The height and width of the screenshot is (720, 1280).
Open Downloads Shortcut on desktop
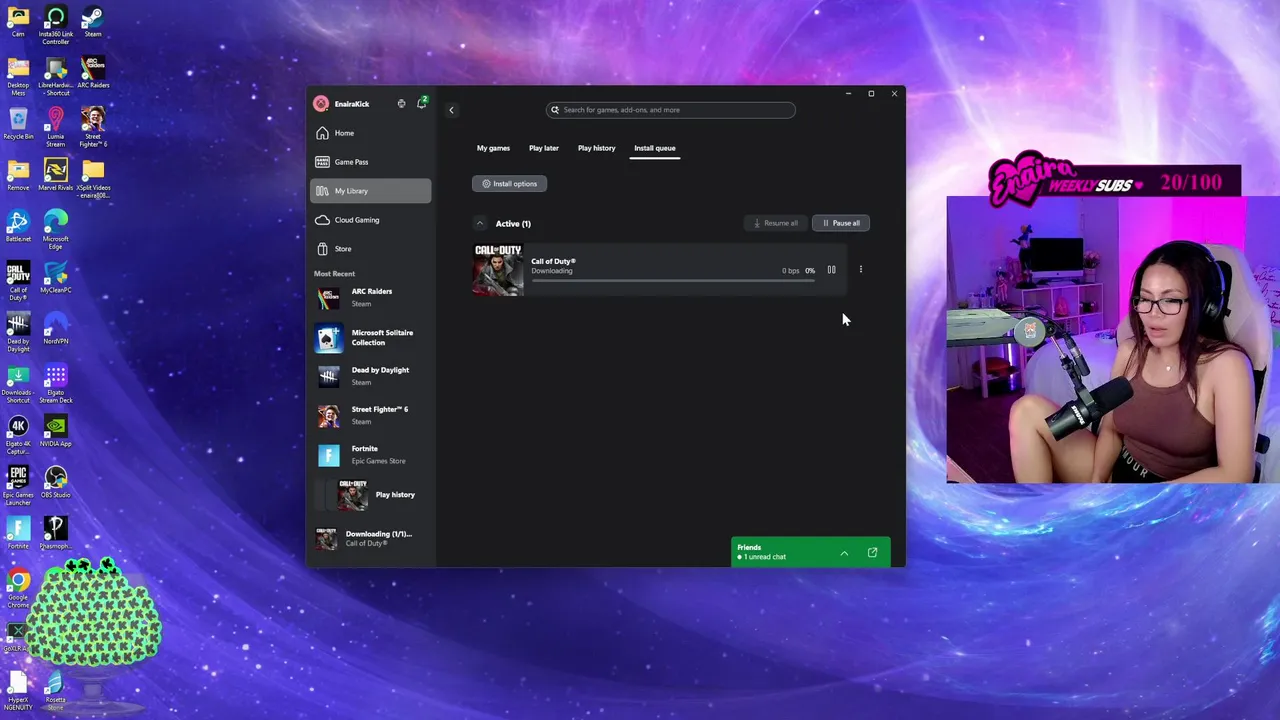pos(18,384)
